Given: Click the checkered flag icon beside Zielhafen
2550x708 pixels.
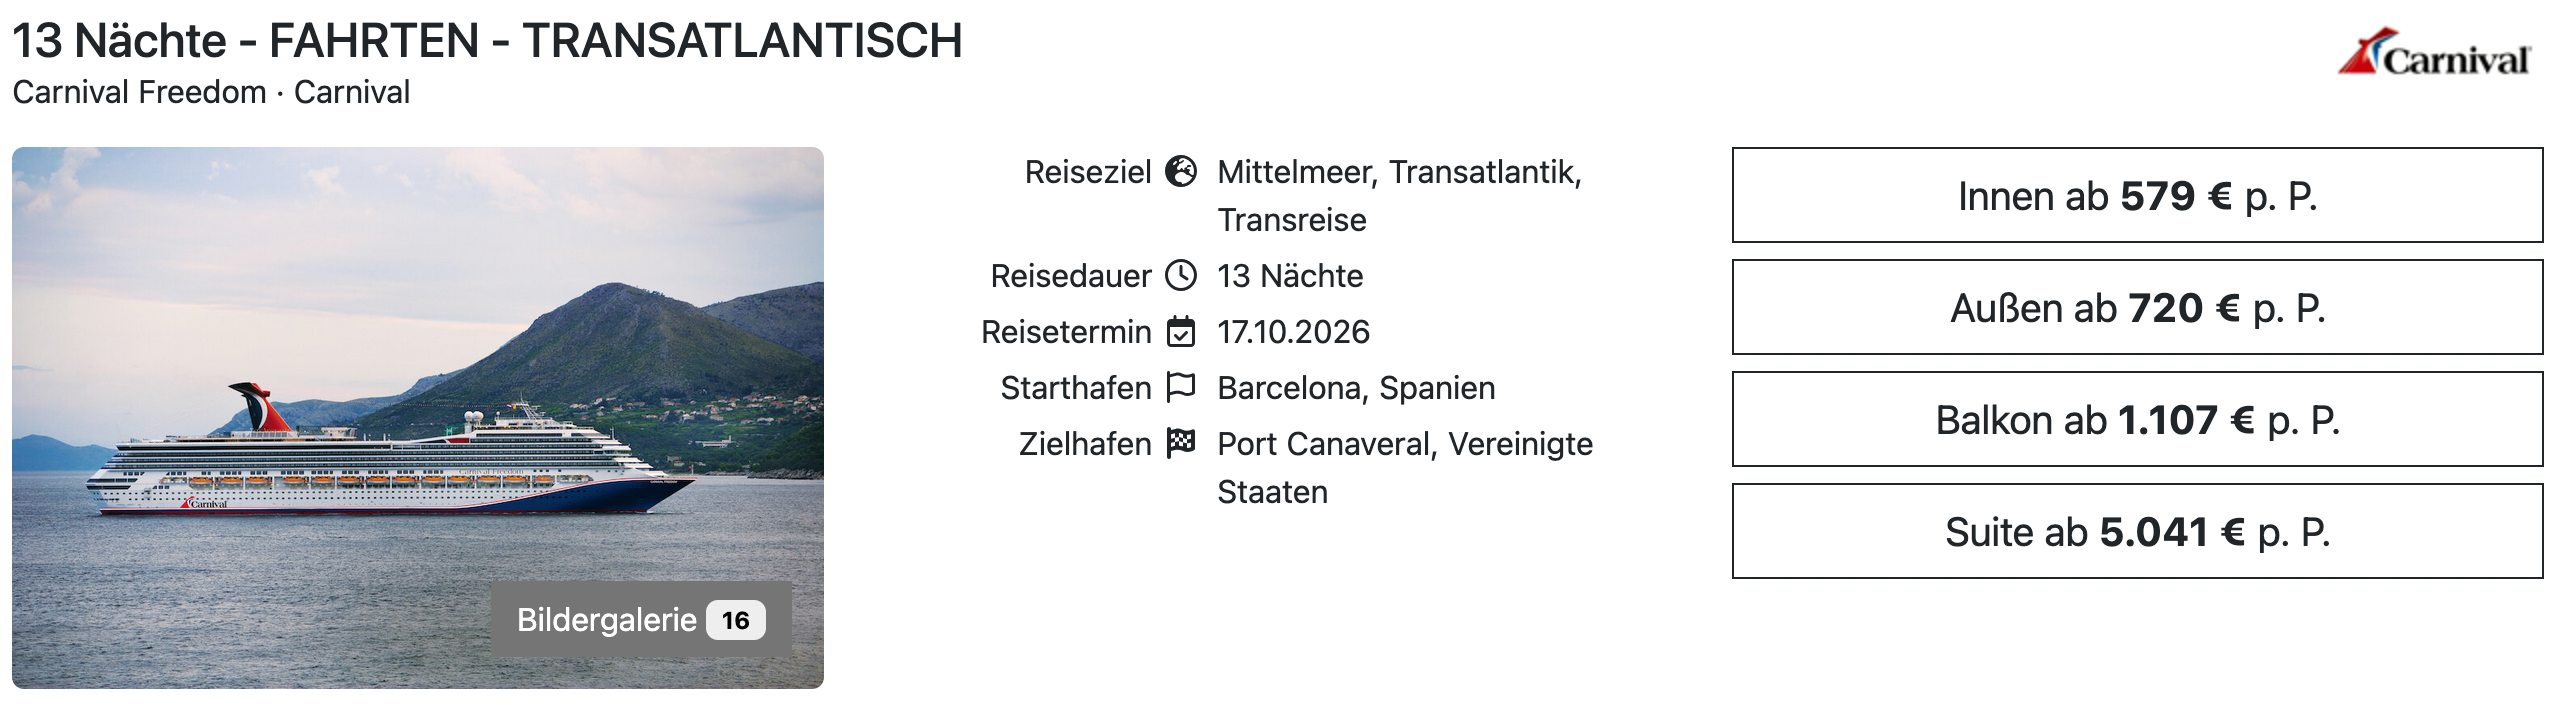Looking at the screenshot, I should 1181,443.
